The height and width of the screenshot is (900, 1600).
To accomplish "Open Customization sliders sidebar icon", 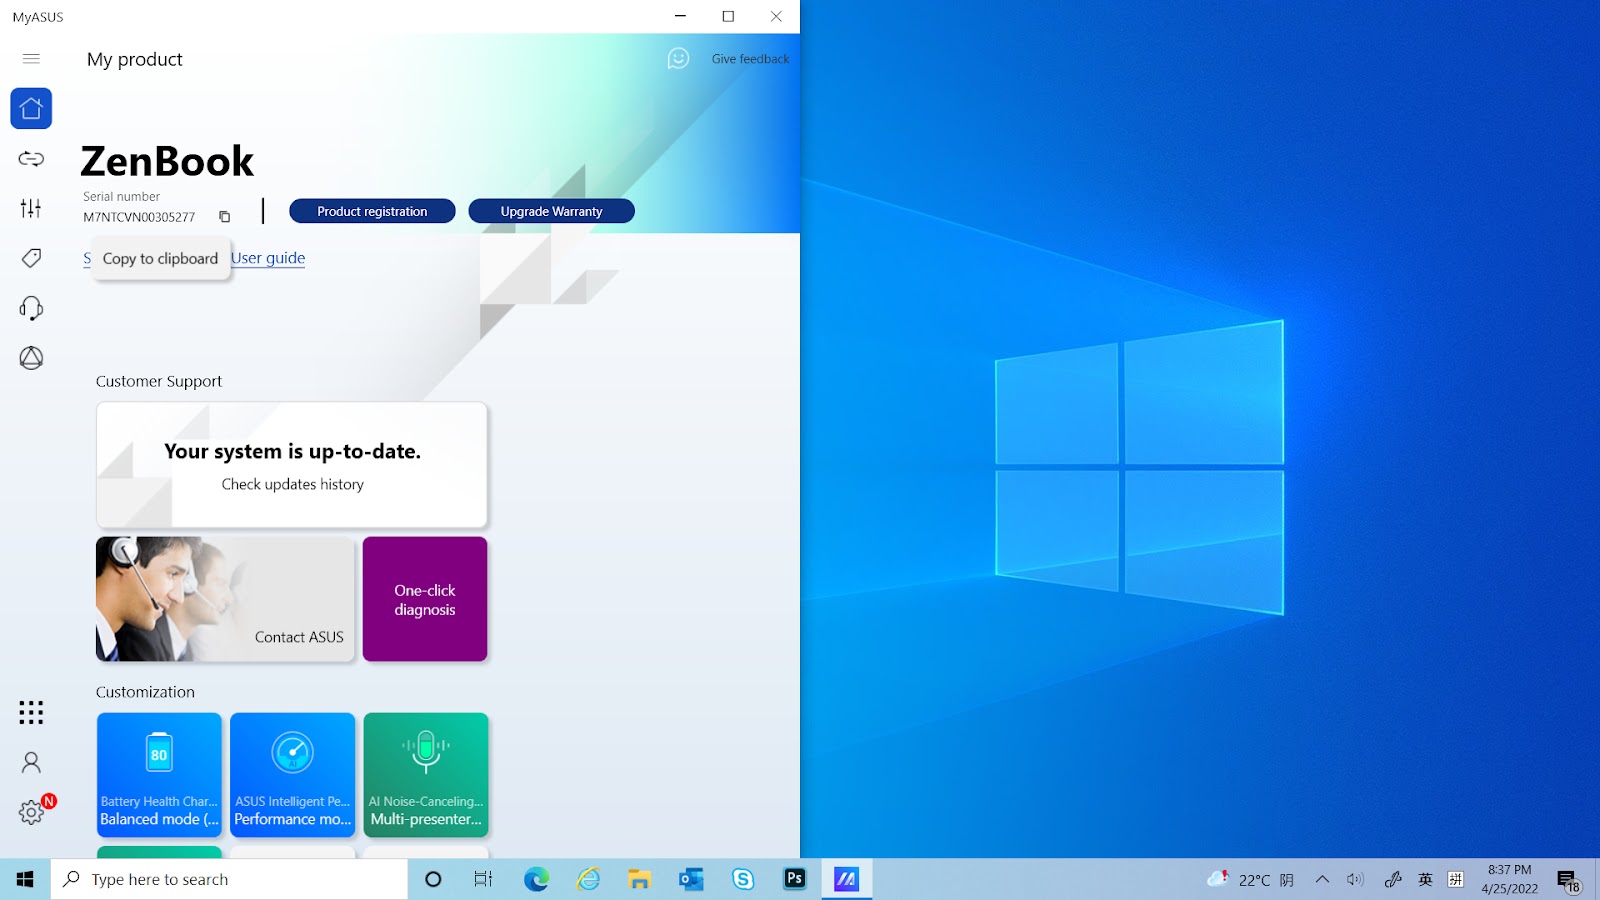I will pos(31,208).
